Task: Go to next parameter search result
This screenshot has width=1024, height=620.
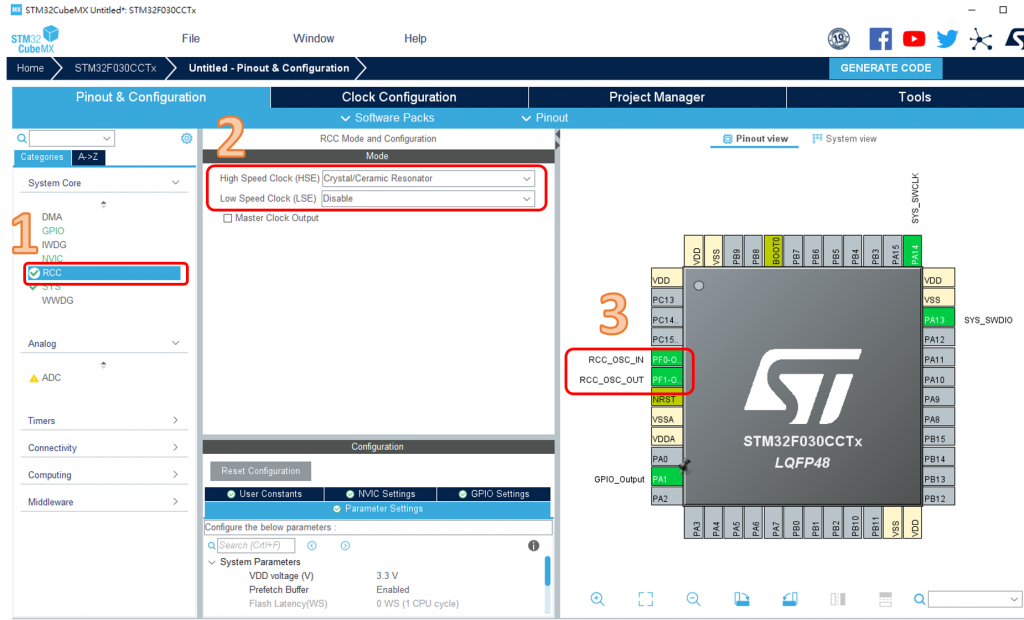Action: click(x=345, y=546)
